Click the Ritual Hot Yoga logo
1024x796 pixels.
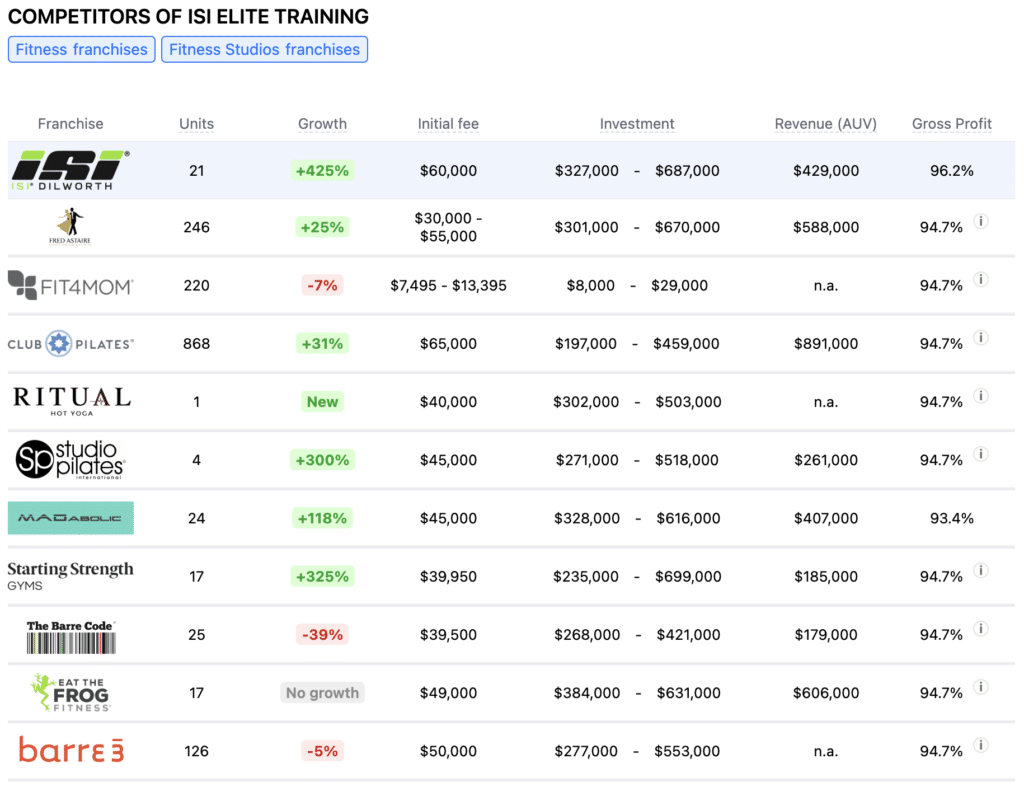click(72, 401)
